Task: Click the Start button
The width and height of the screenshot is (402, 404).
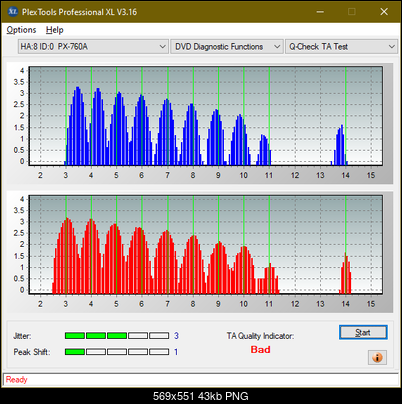Action: (363, 332)
